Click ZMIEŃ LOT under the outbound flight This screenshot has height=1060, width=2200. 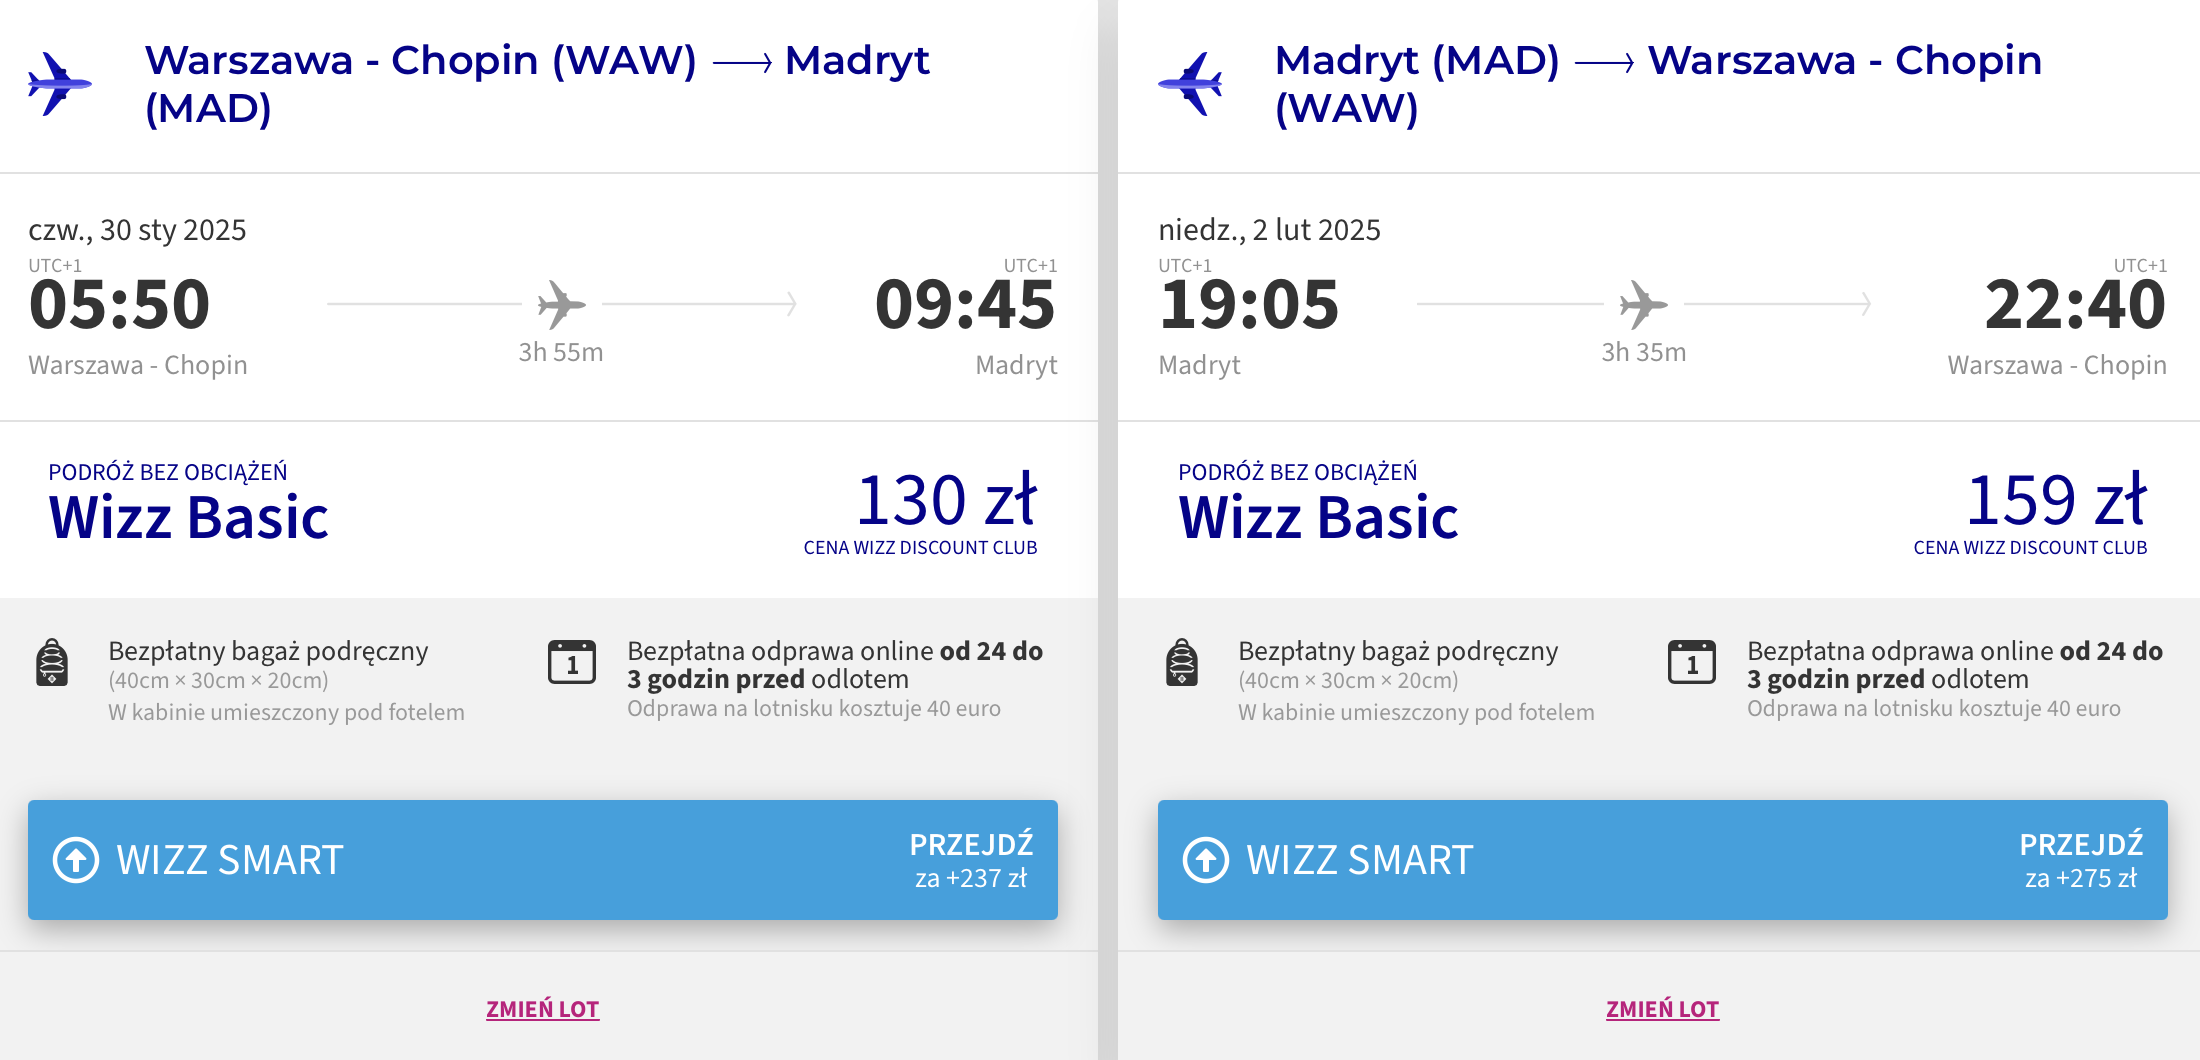pos(543,1009)
